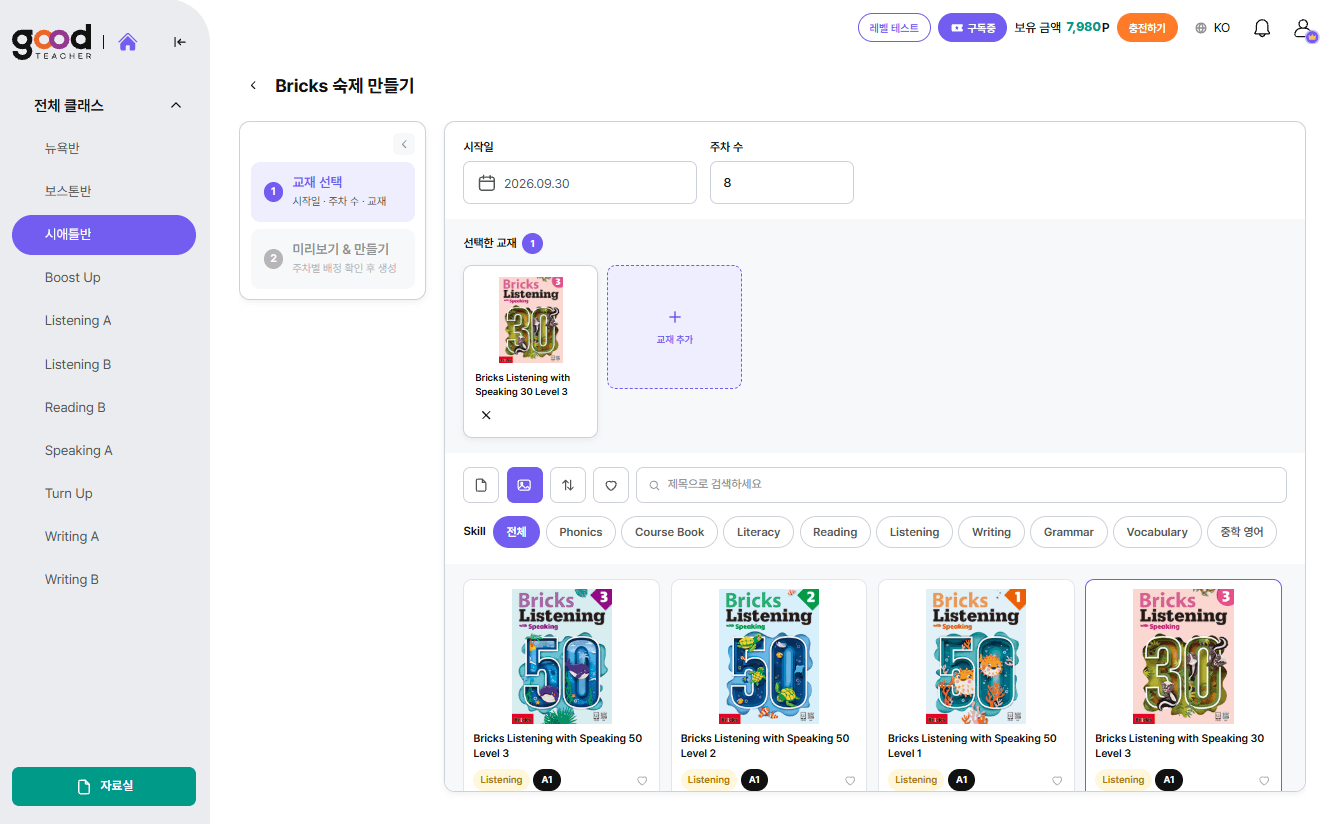Viewport: 1330px width, 824px height.
Task: Click the 제목으로 검색하세요 search field
Action: [x=961, y=485]
